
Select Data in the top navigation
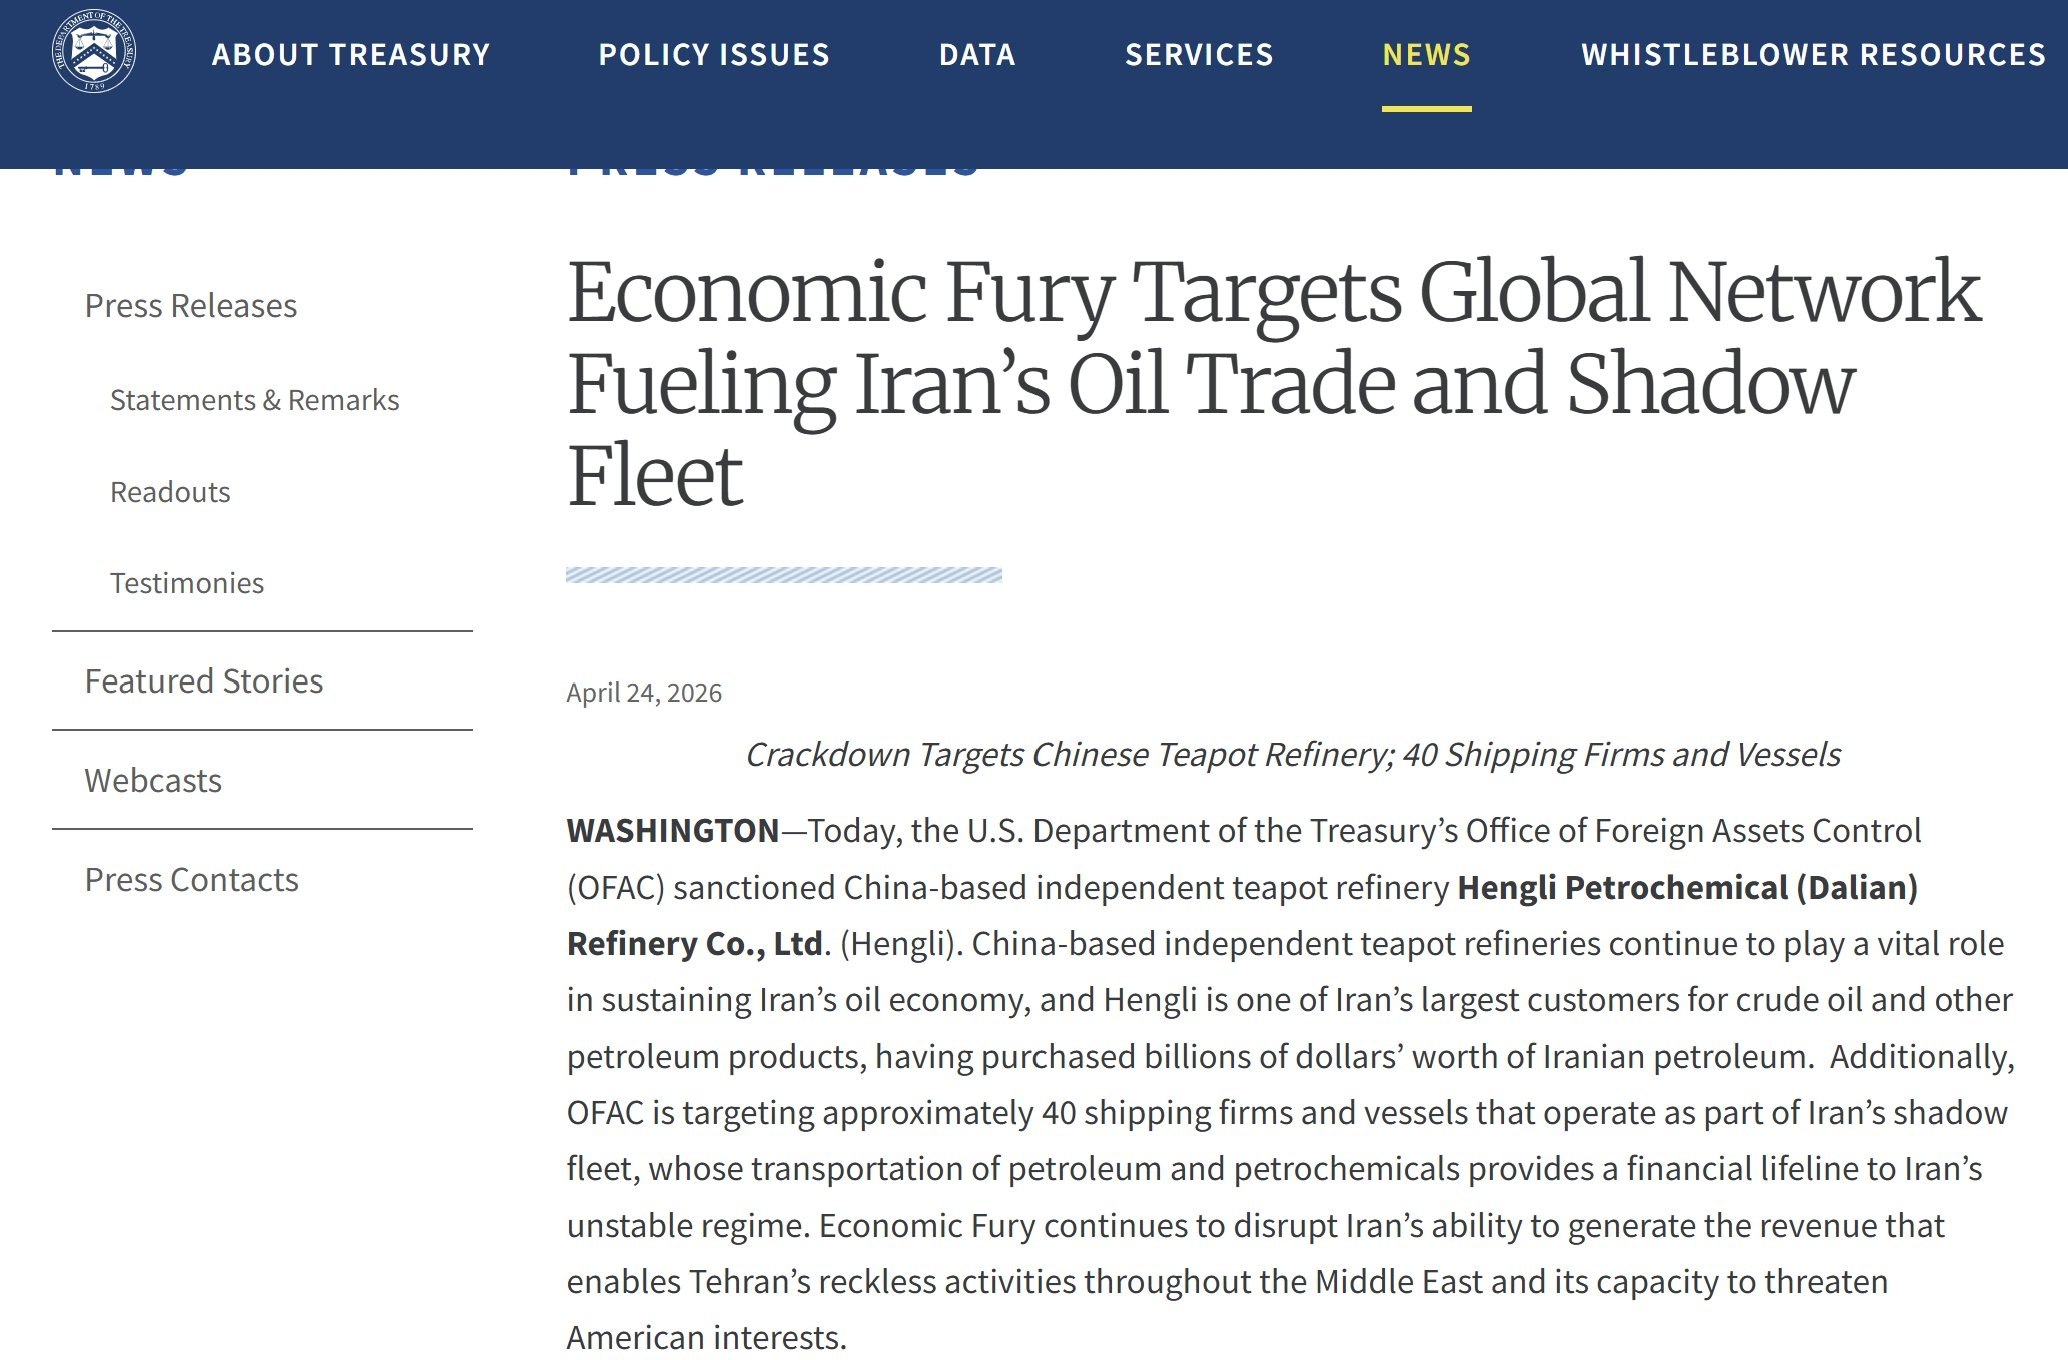[x=977, y=54]
